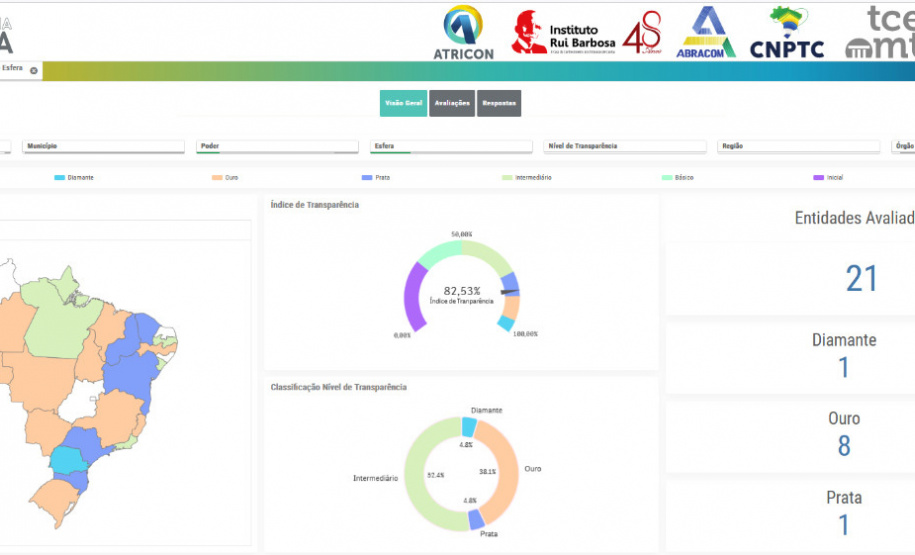Remove the Esfera filter chip

pyautogui.click(x=33, y=70)
